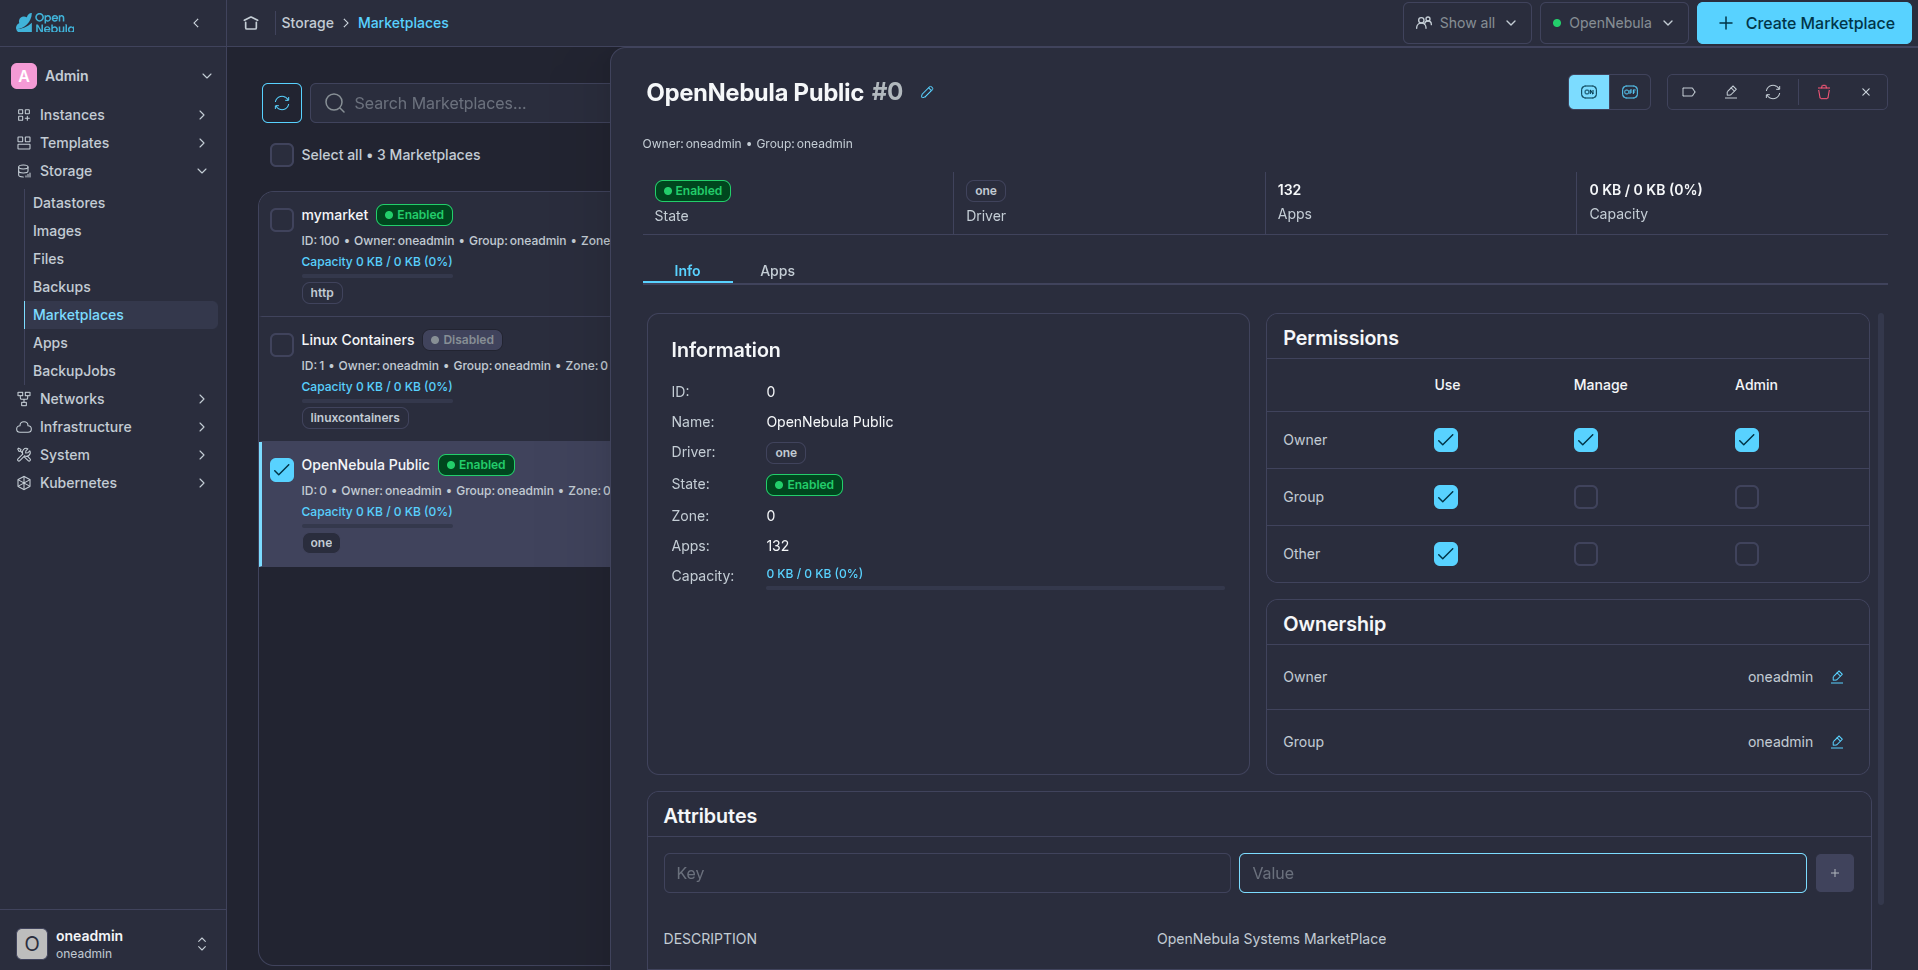Viewport: 1918px width, 970px height.
Task: Add attribute with plus button
Action: [1835, 873]
